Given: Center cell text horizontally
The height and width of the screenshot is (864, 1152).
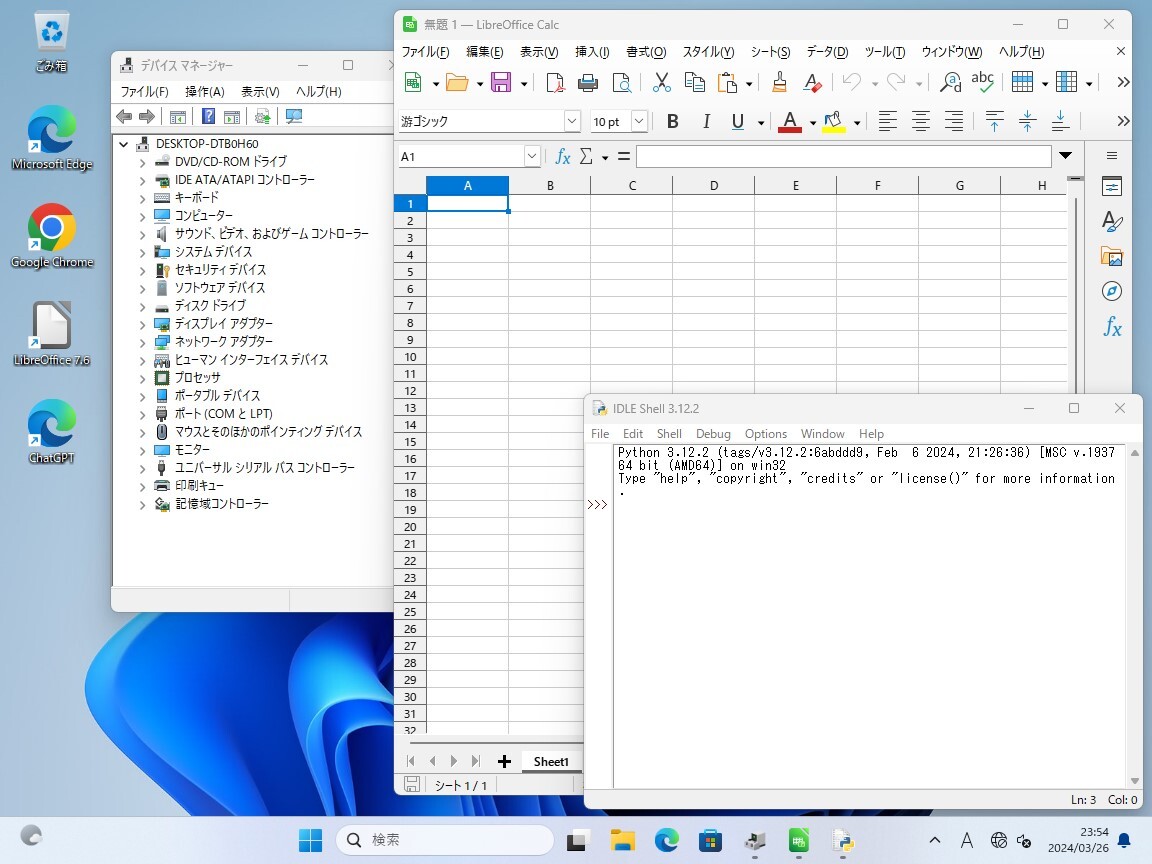Looking at the screenshot, I should point(921,121).
